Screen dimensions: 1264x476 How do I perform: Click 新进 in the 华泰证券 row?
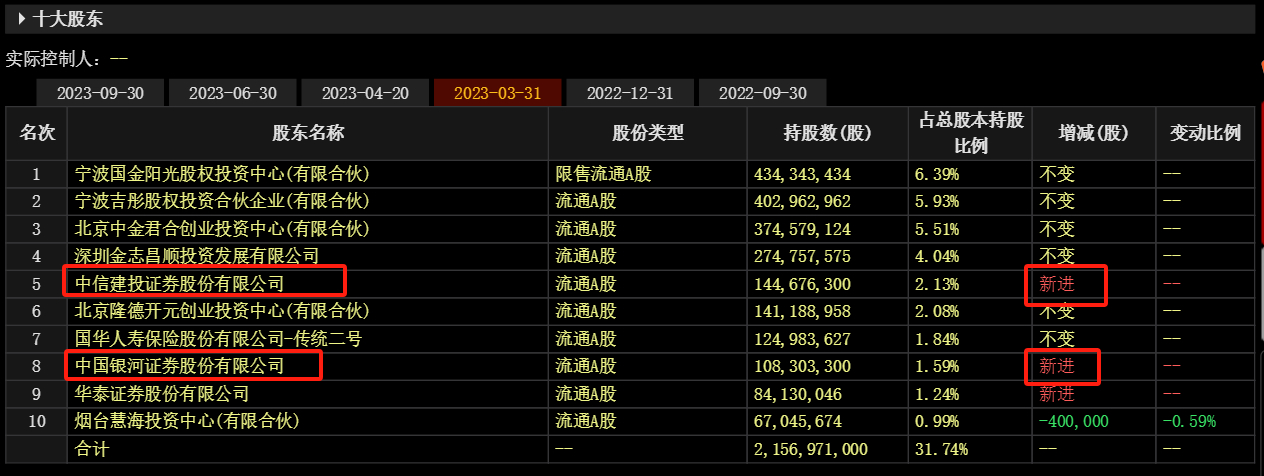1057,394
